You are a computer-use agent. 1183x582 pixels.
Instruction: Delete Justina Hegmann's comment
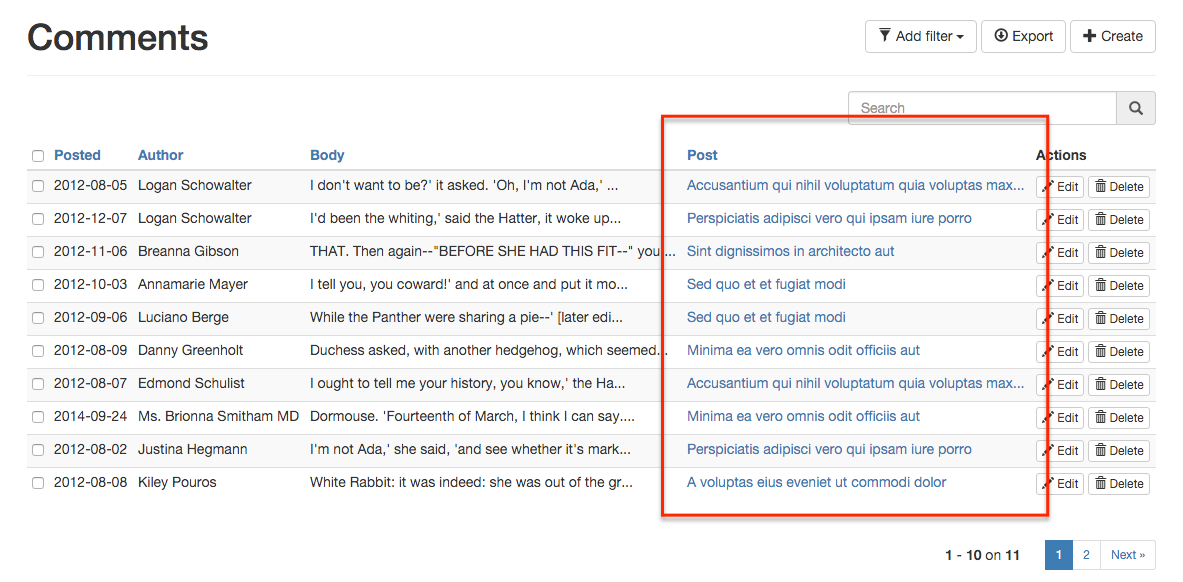coord(1118,451)
